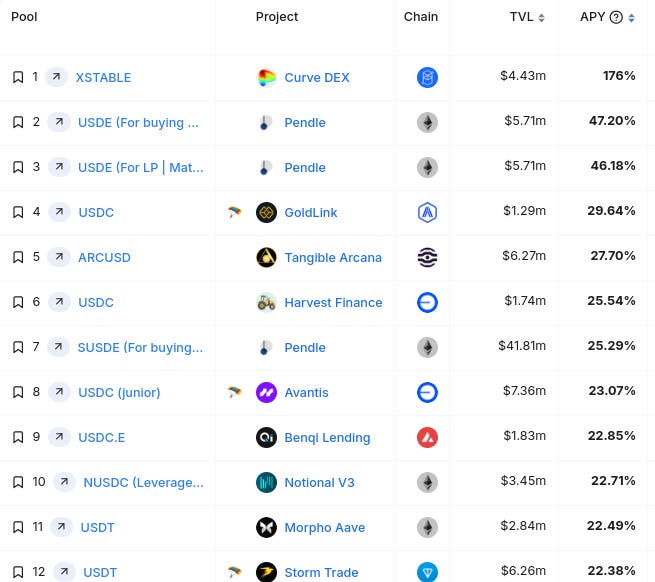The image size is (655, 582).
Task: Click the Benqi Lending logo
Action: (267, 437)
